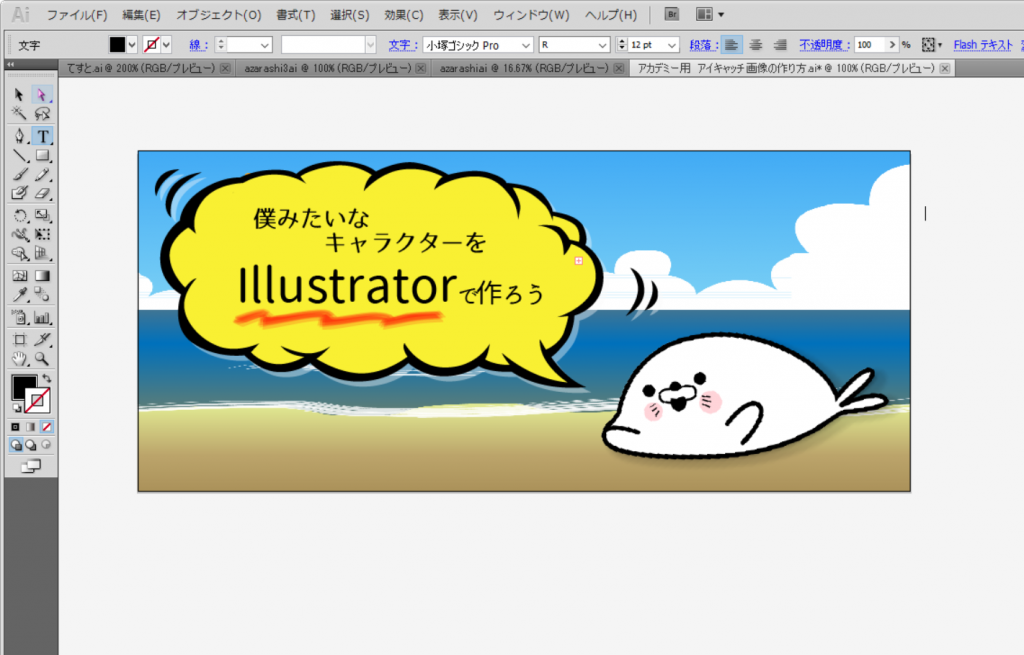Select the Line Segment tool

20,155
